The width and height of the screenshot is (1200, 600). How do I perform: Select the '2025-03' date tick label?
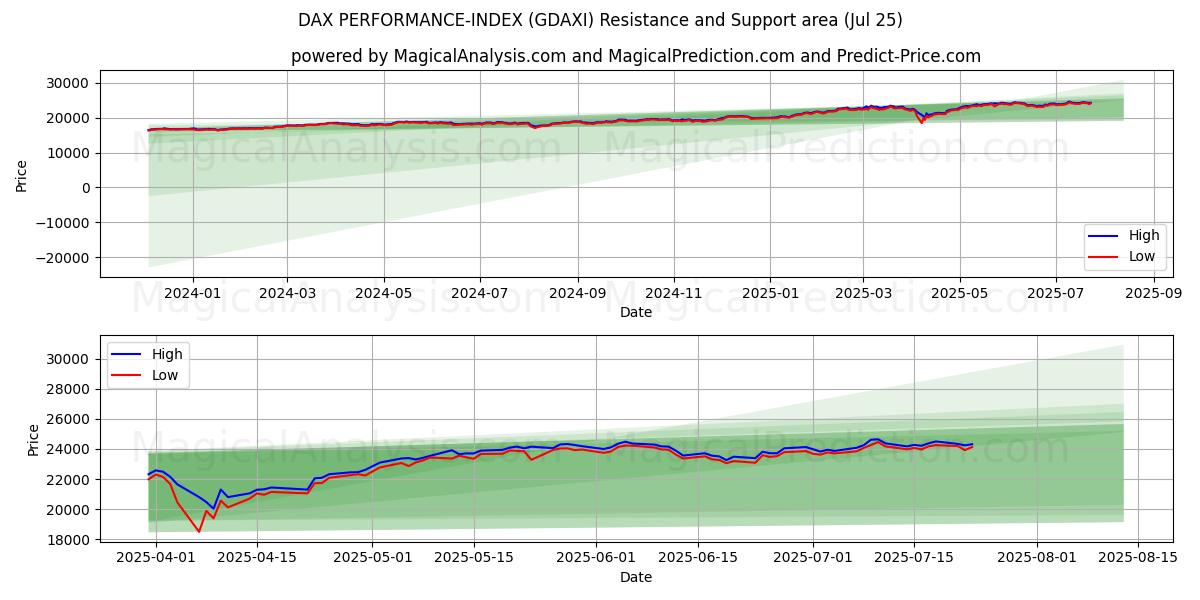tap(863, 294)
